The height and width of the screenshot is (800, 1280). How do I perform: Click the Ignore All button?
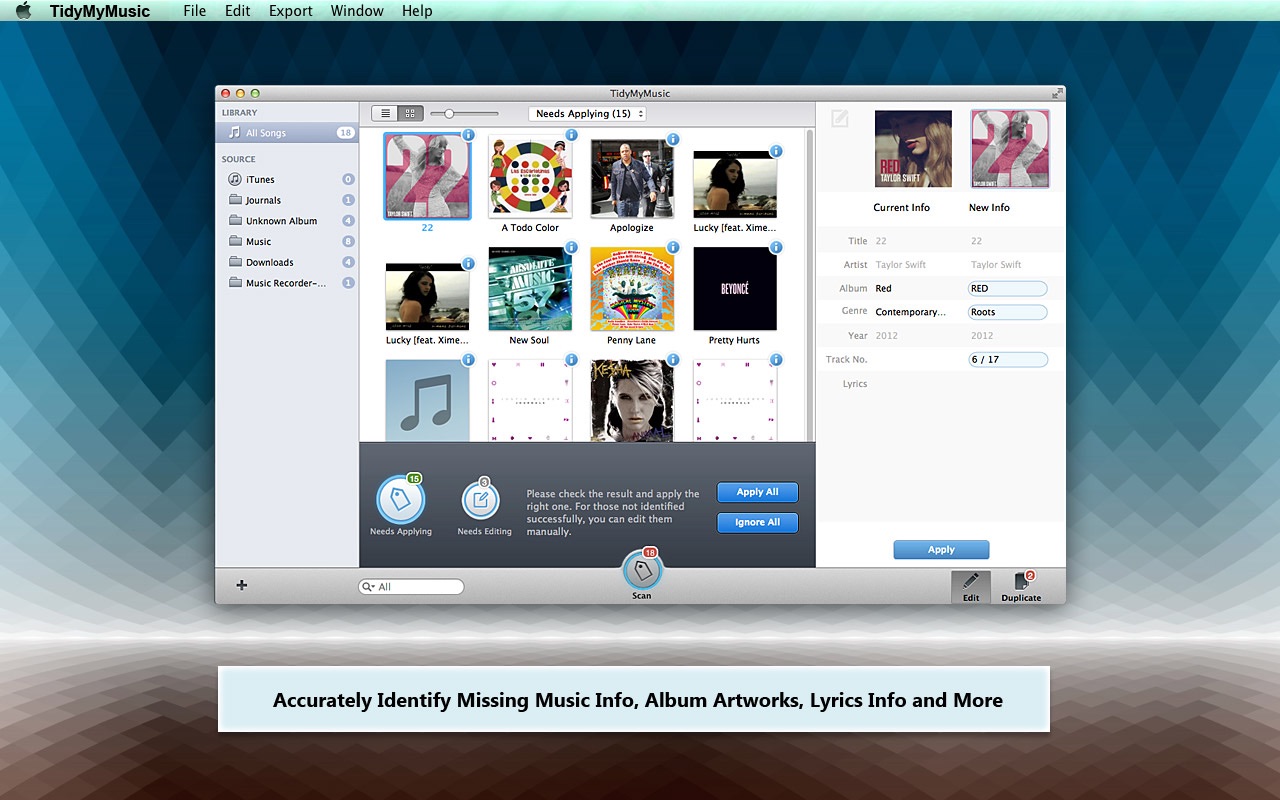point(757,522)
